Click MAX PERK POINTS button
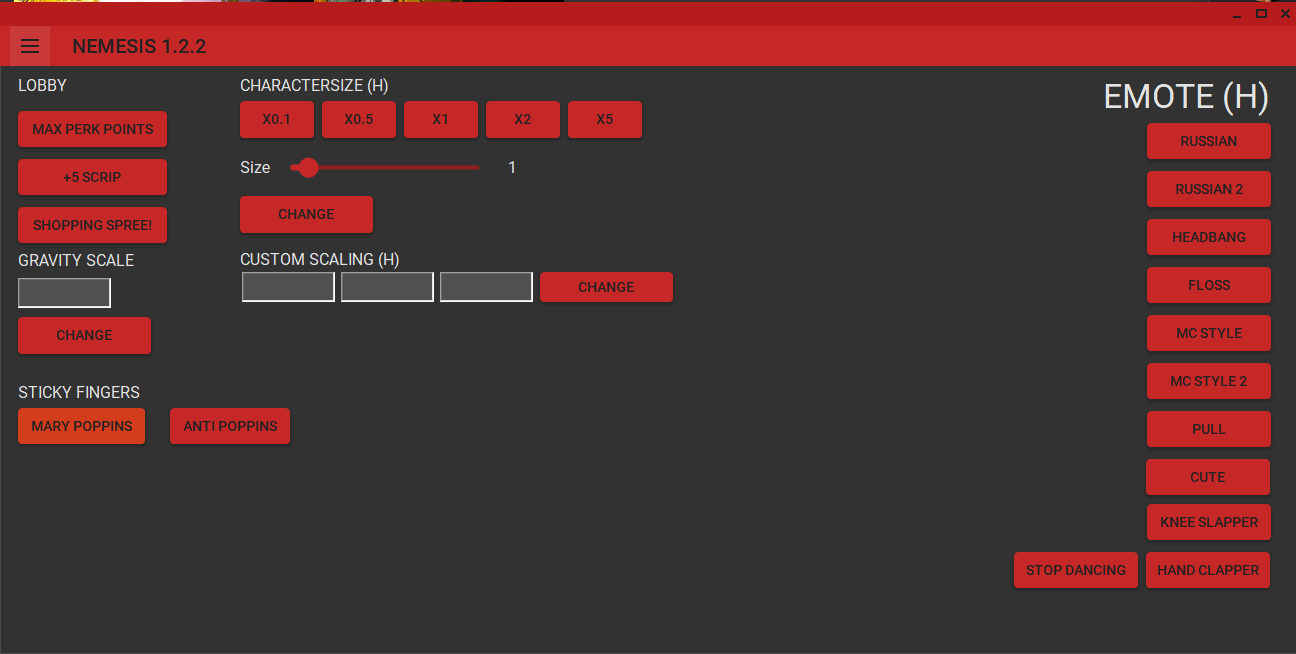The width and height of the screenshot is (1296, 654). pos(93,129)
